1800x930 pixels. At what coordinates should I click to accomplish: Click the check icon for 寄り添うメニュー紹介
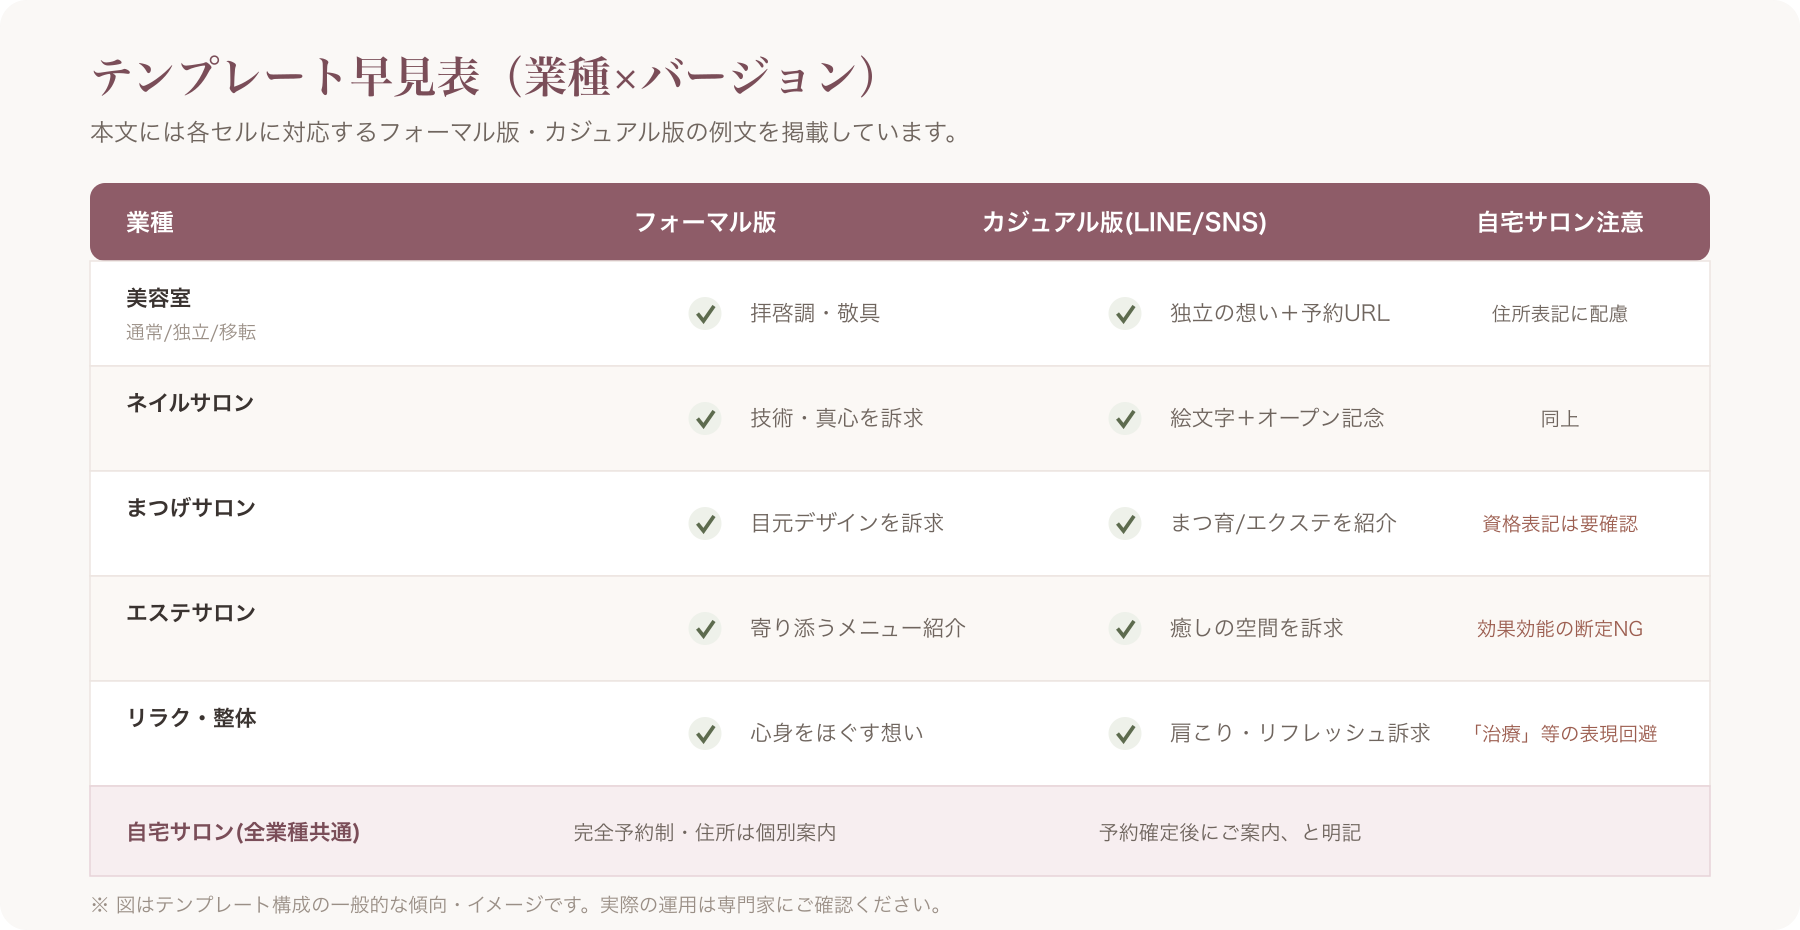tap(705, 629)
